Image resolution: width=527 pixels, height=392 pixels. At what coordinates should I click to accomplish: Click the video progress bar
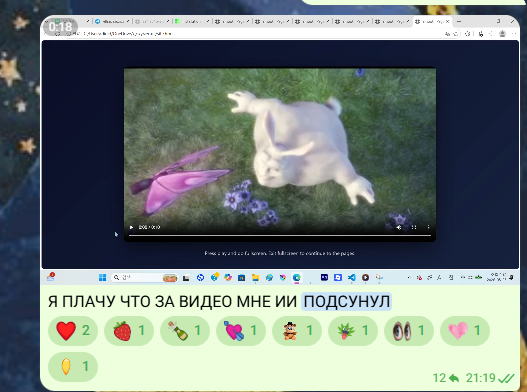click(280, 236)
